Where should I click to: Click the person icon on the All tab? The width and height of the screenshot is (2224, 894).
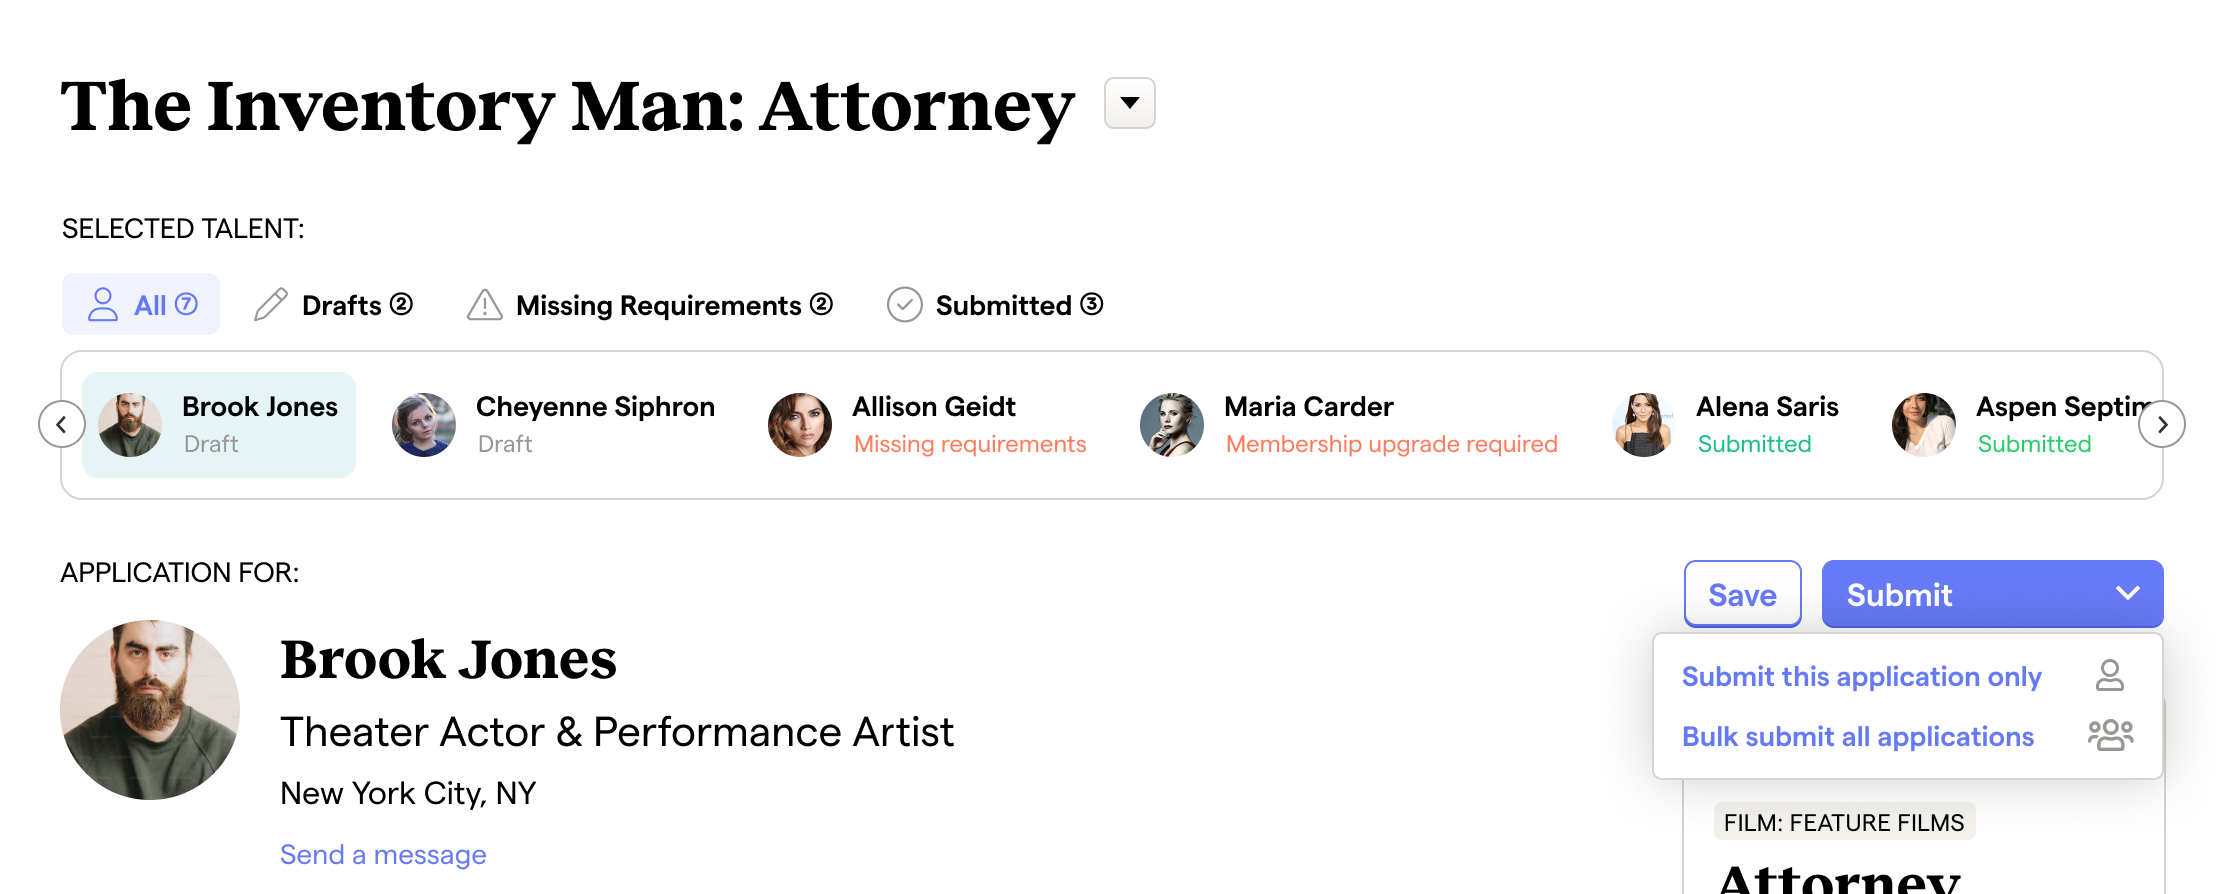click(x=103, y=304)
